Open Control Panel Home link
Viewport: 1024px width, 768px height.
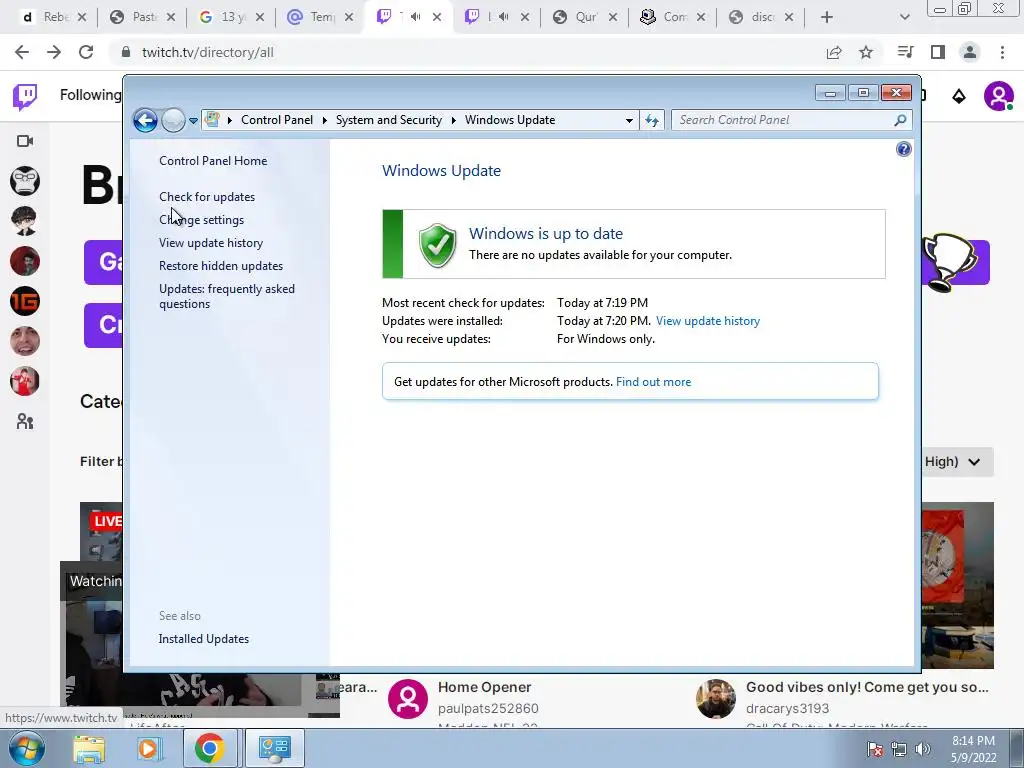(x=213, y=161)
